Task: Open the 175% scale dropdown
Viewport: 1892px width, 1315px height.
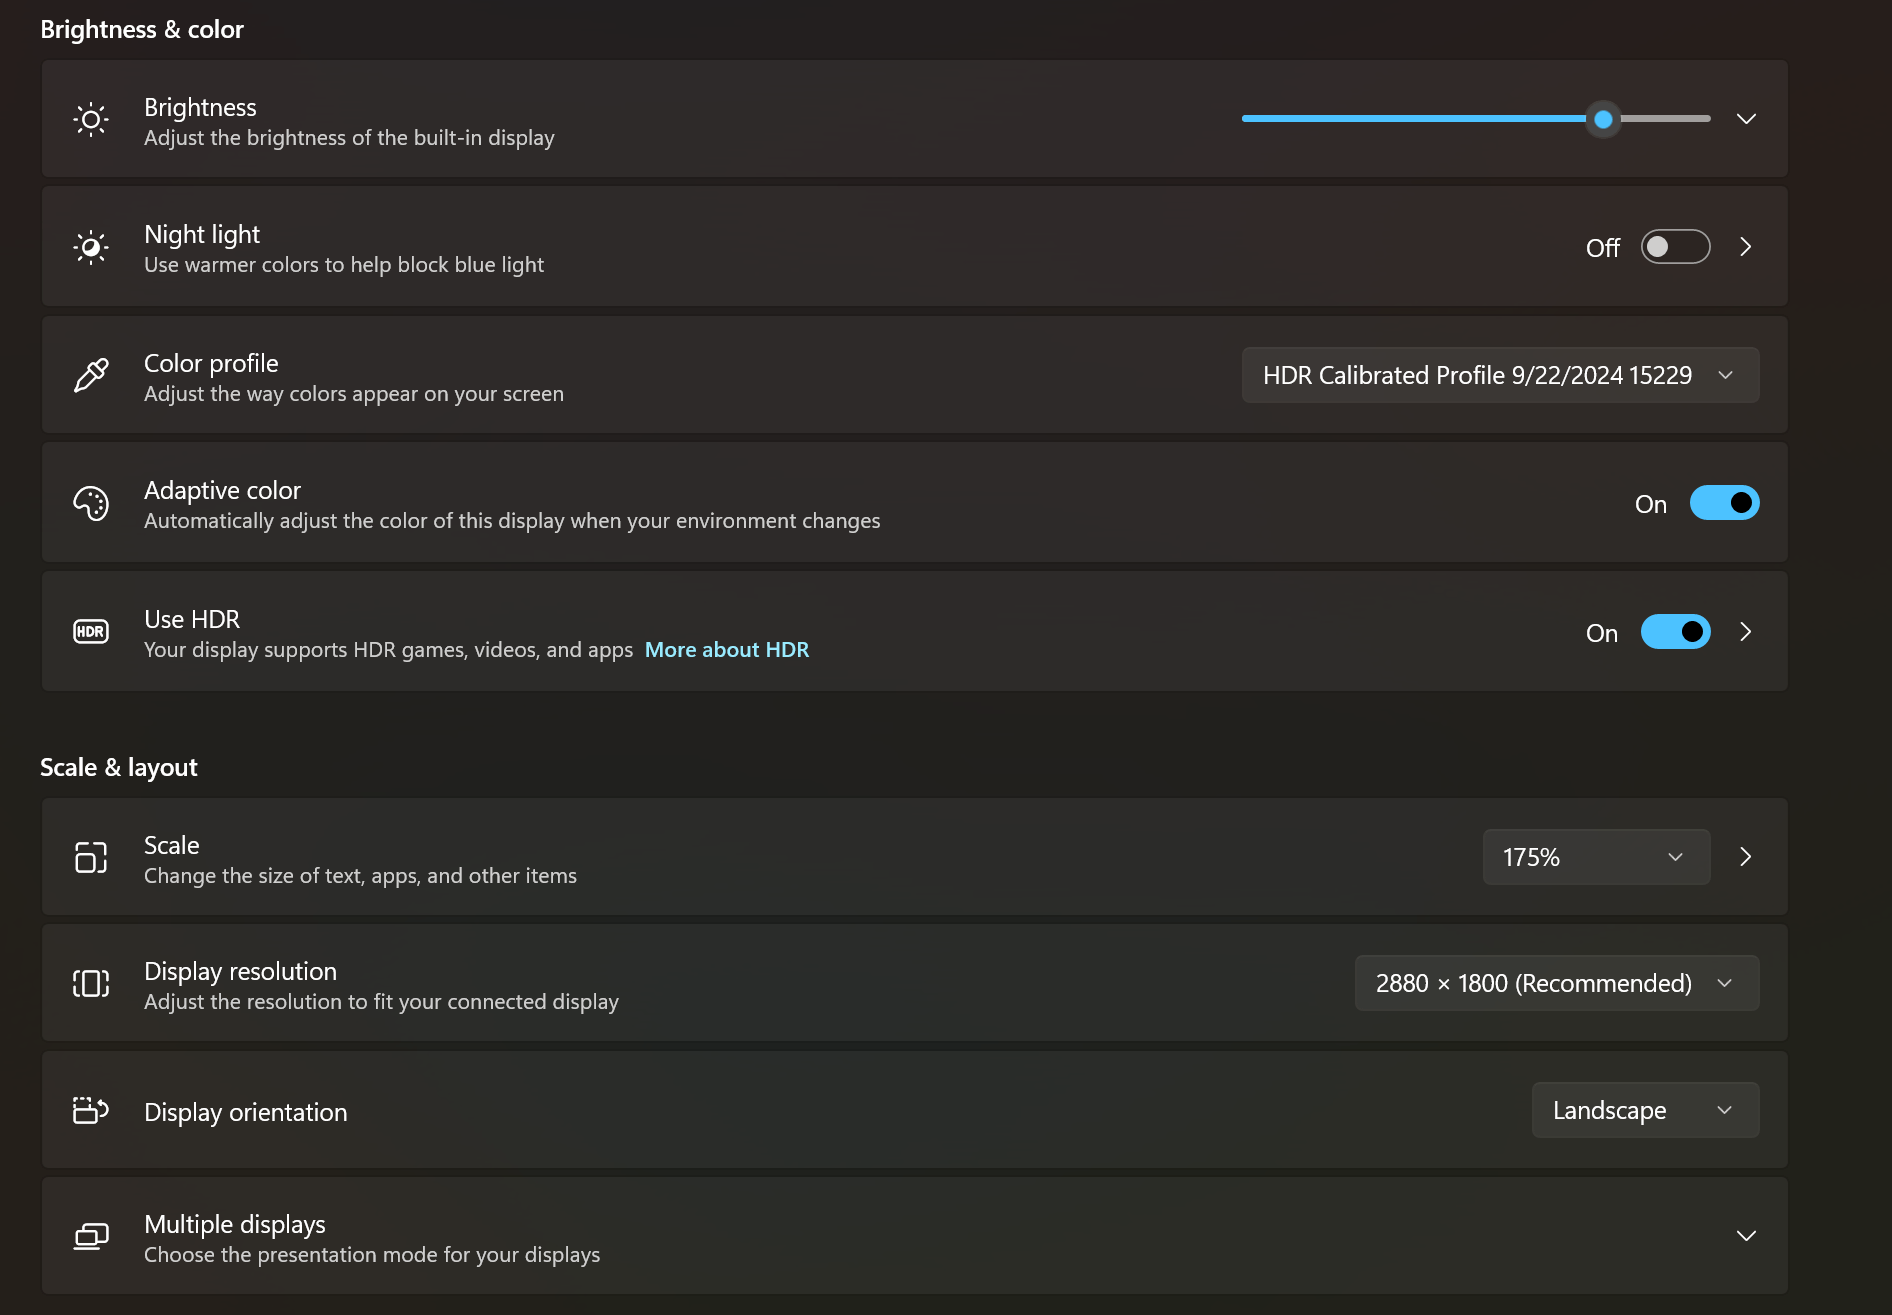Action: [1597, 857]
